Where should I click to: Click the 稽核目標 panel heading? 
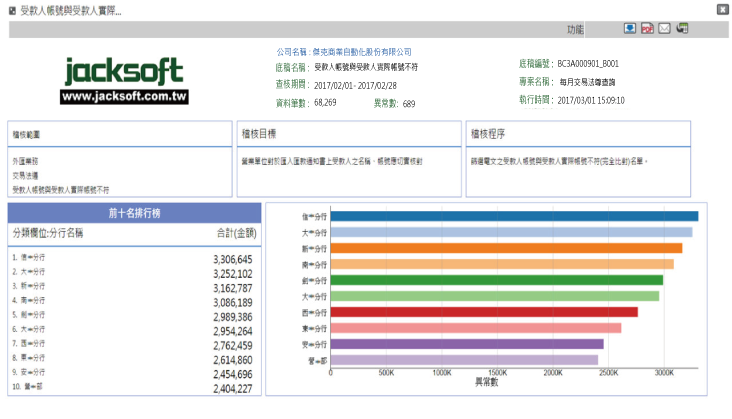click(x=259, y=132)
